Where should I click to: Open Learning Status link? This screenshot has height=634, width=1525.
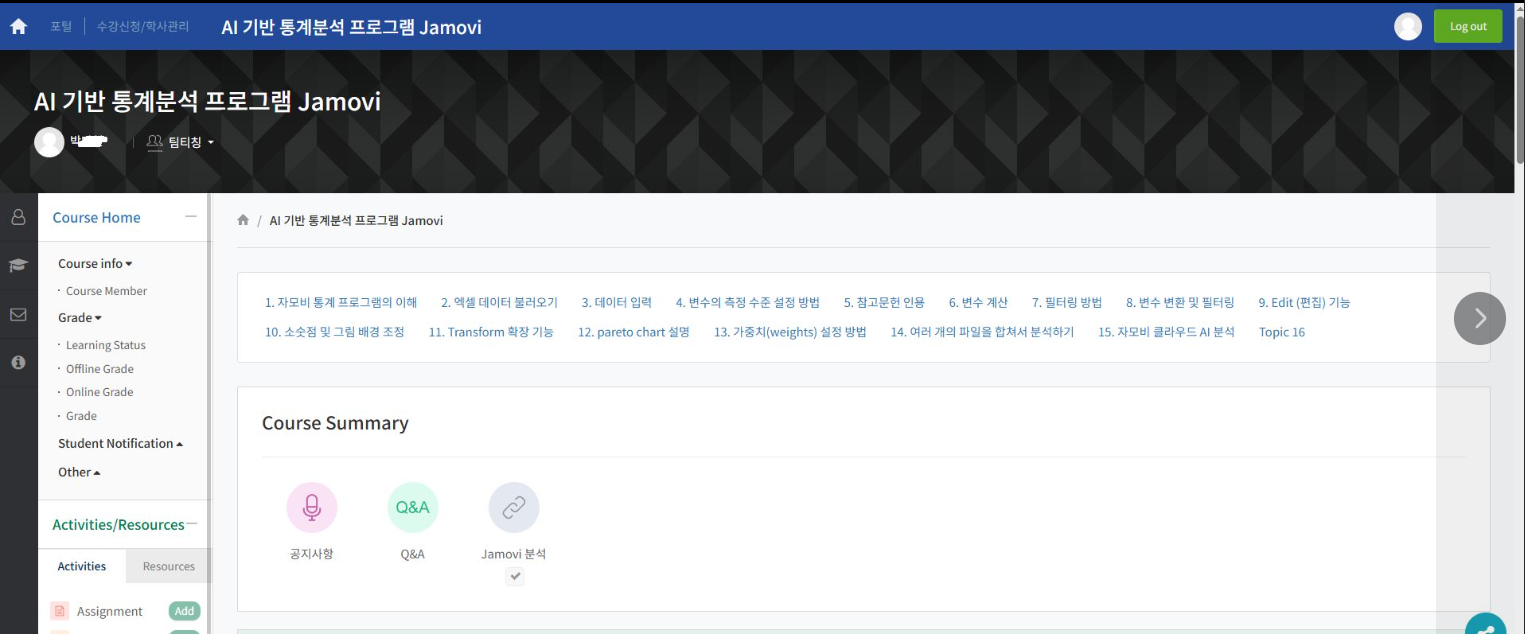(106, 345)
